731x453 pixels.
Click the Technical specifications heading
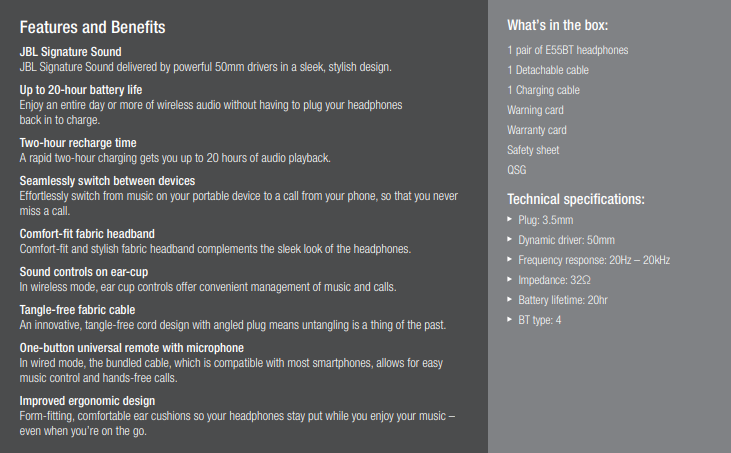pos(576,199)
